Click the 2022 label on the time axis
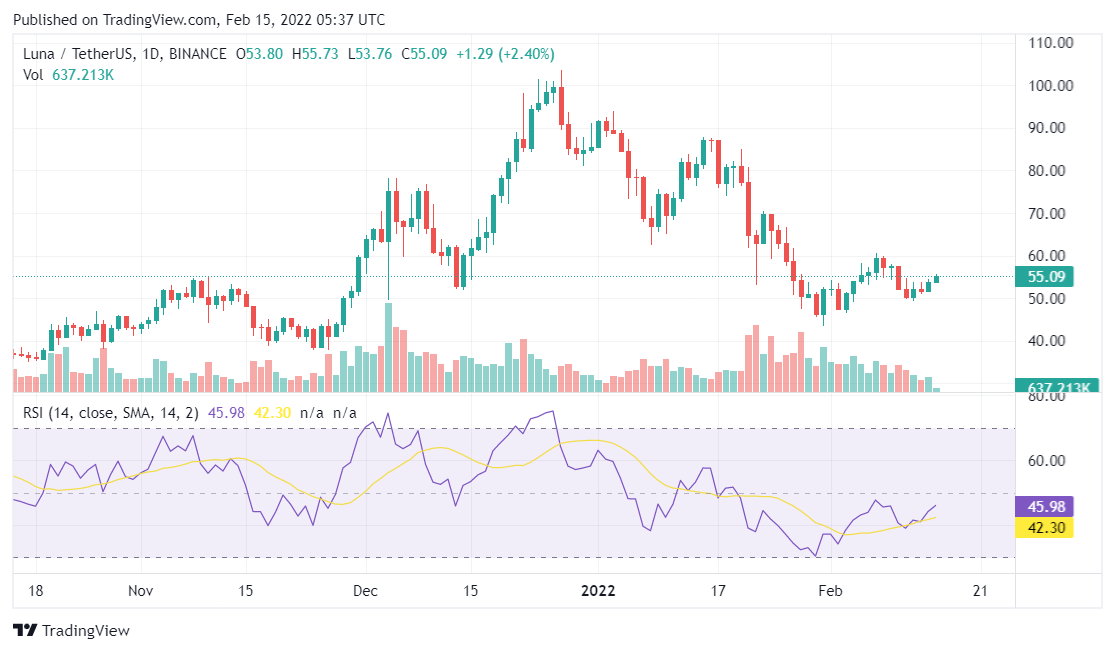 tap(601, 591)
